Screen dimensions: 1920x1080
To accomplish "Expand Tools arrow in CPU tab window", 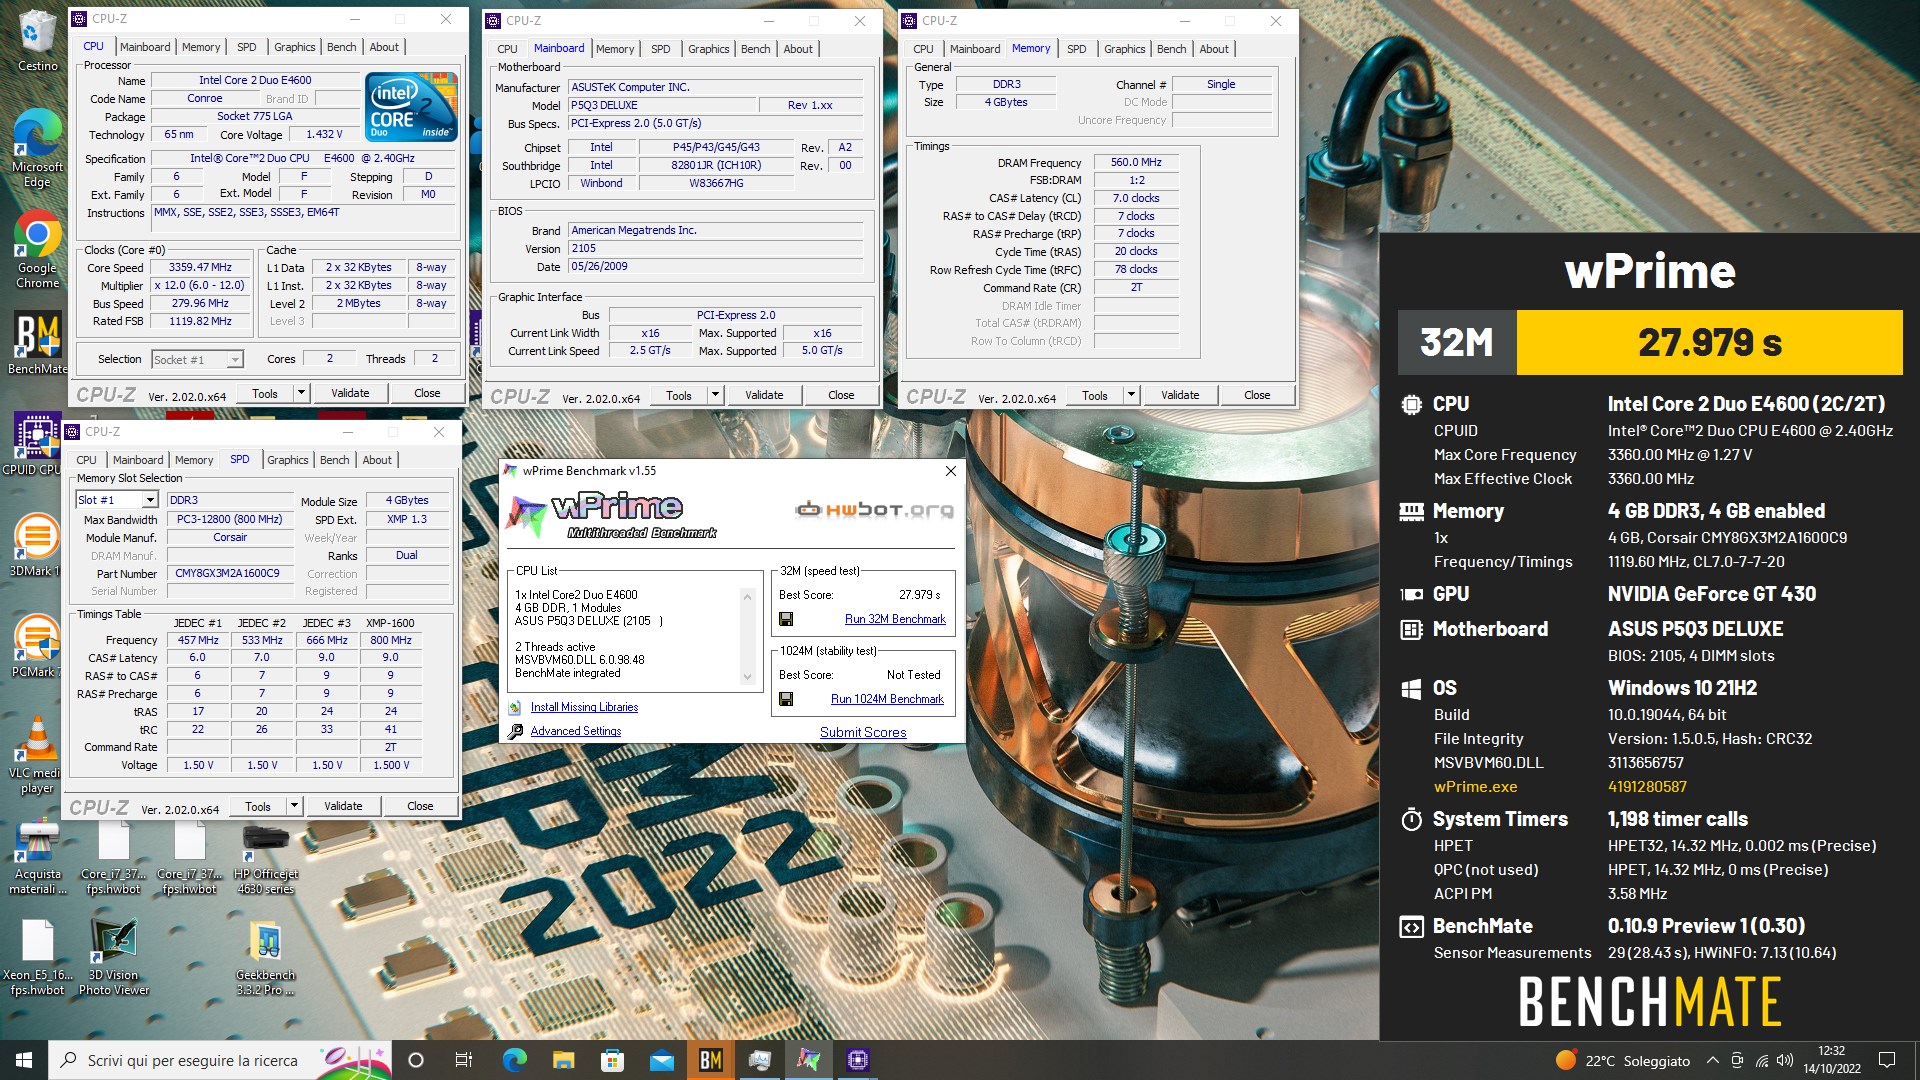I will (x=301, y=393).
